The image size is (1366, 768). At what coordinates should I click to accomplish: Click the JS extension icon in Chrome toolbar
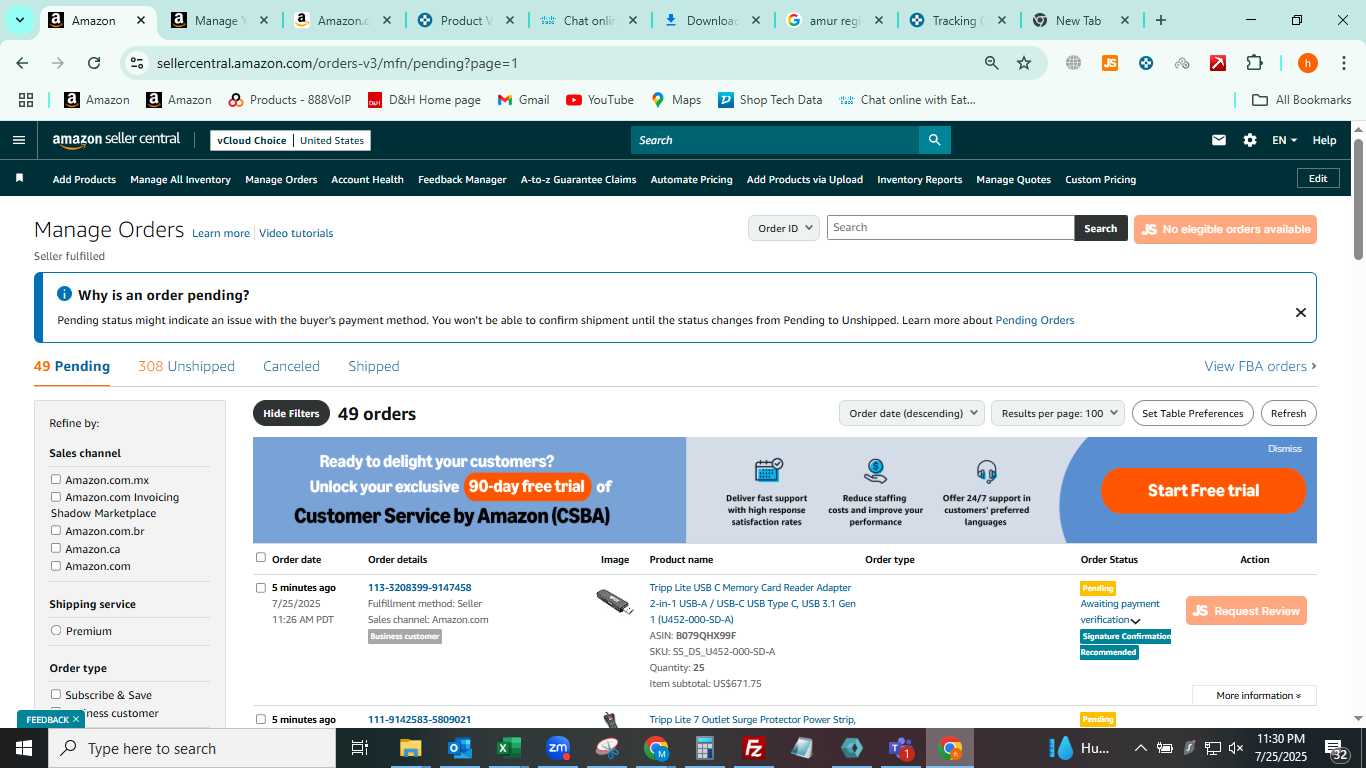(1109, 63)
